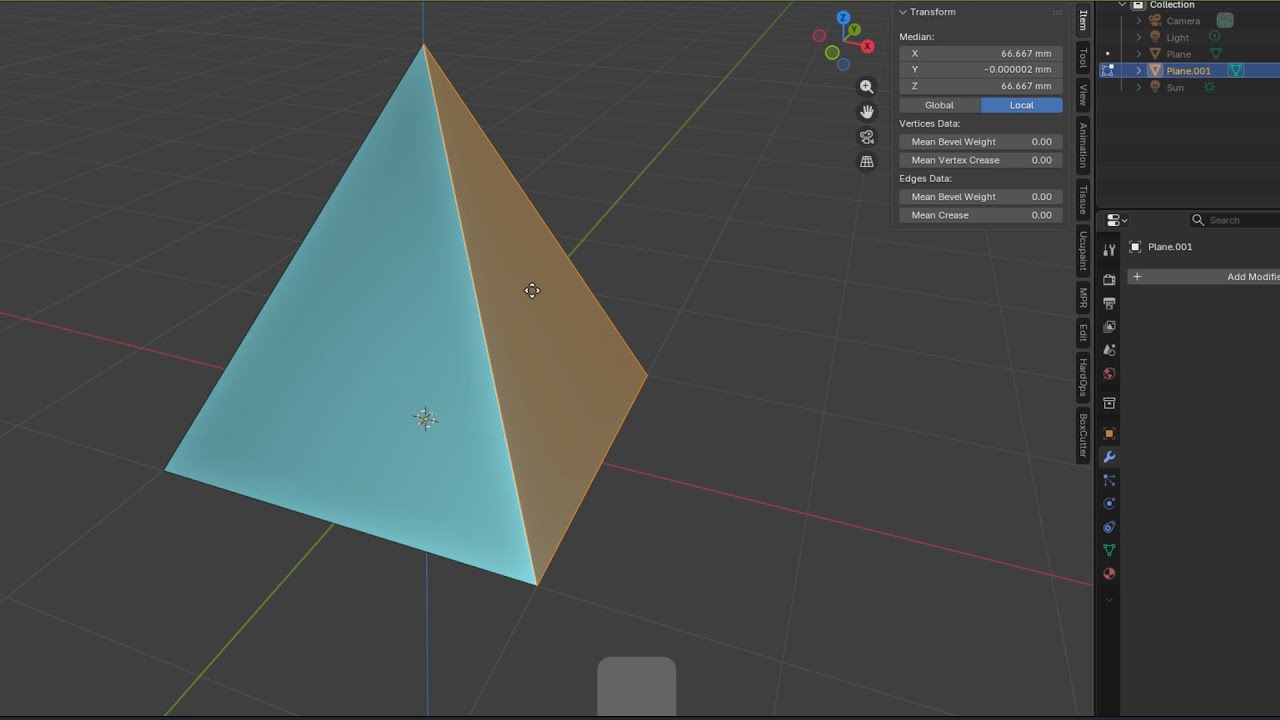Viewport: 1280px width, 720px height.
Task: Open the Tool properties tab icon
Action: [1109, 250]
